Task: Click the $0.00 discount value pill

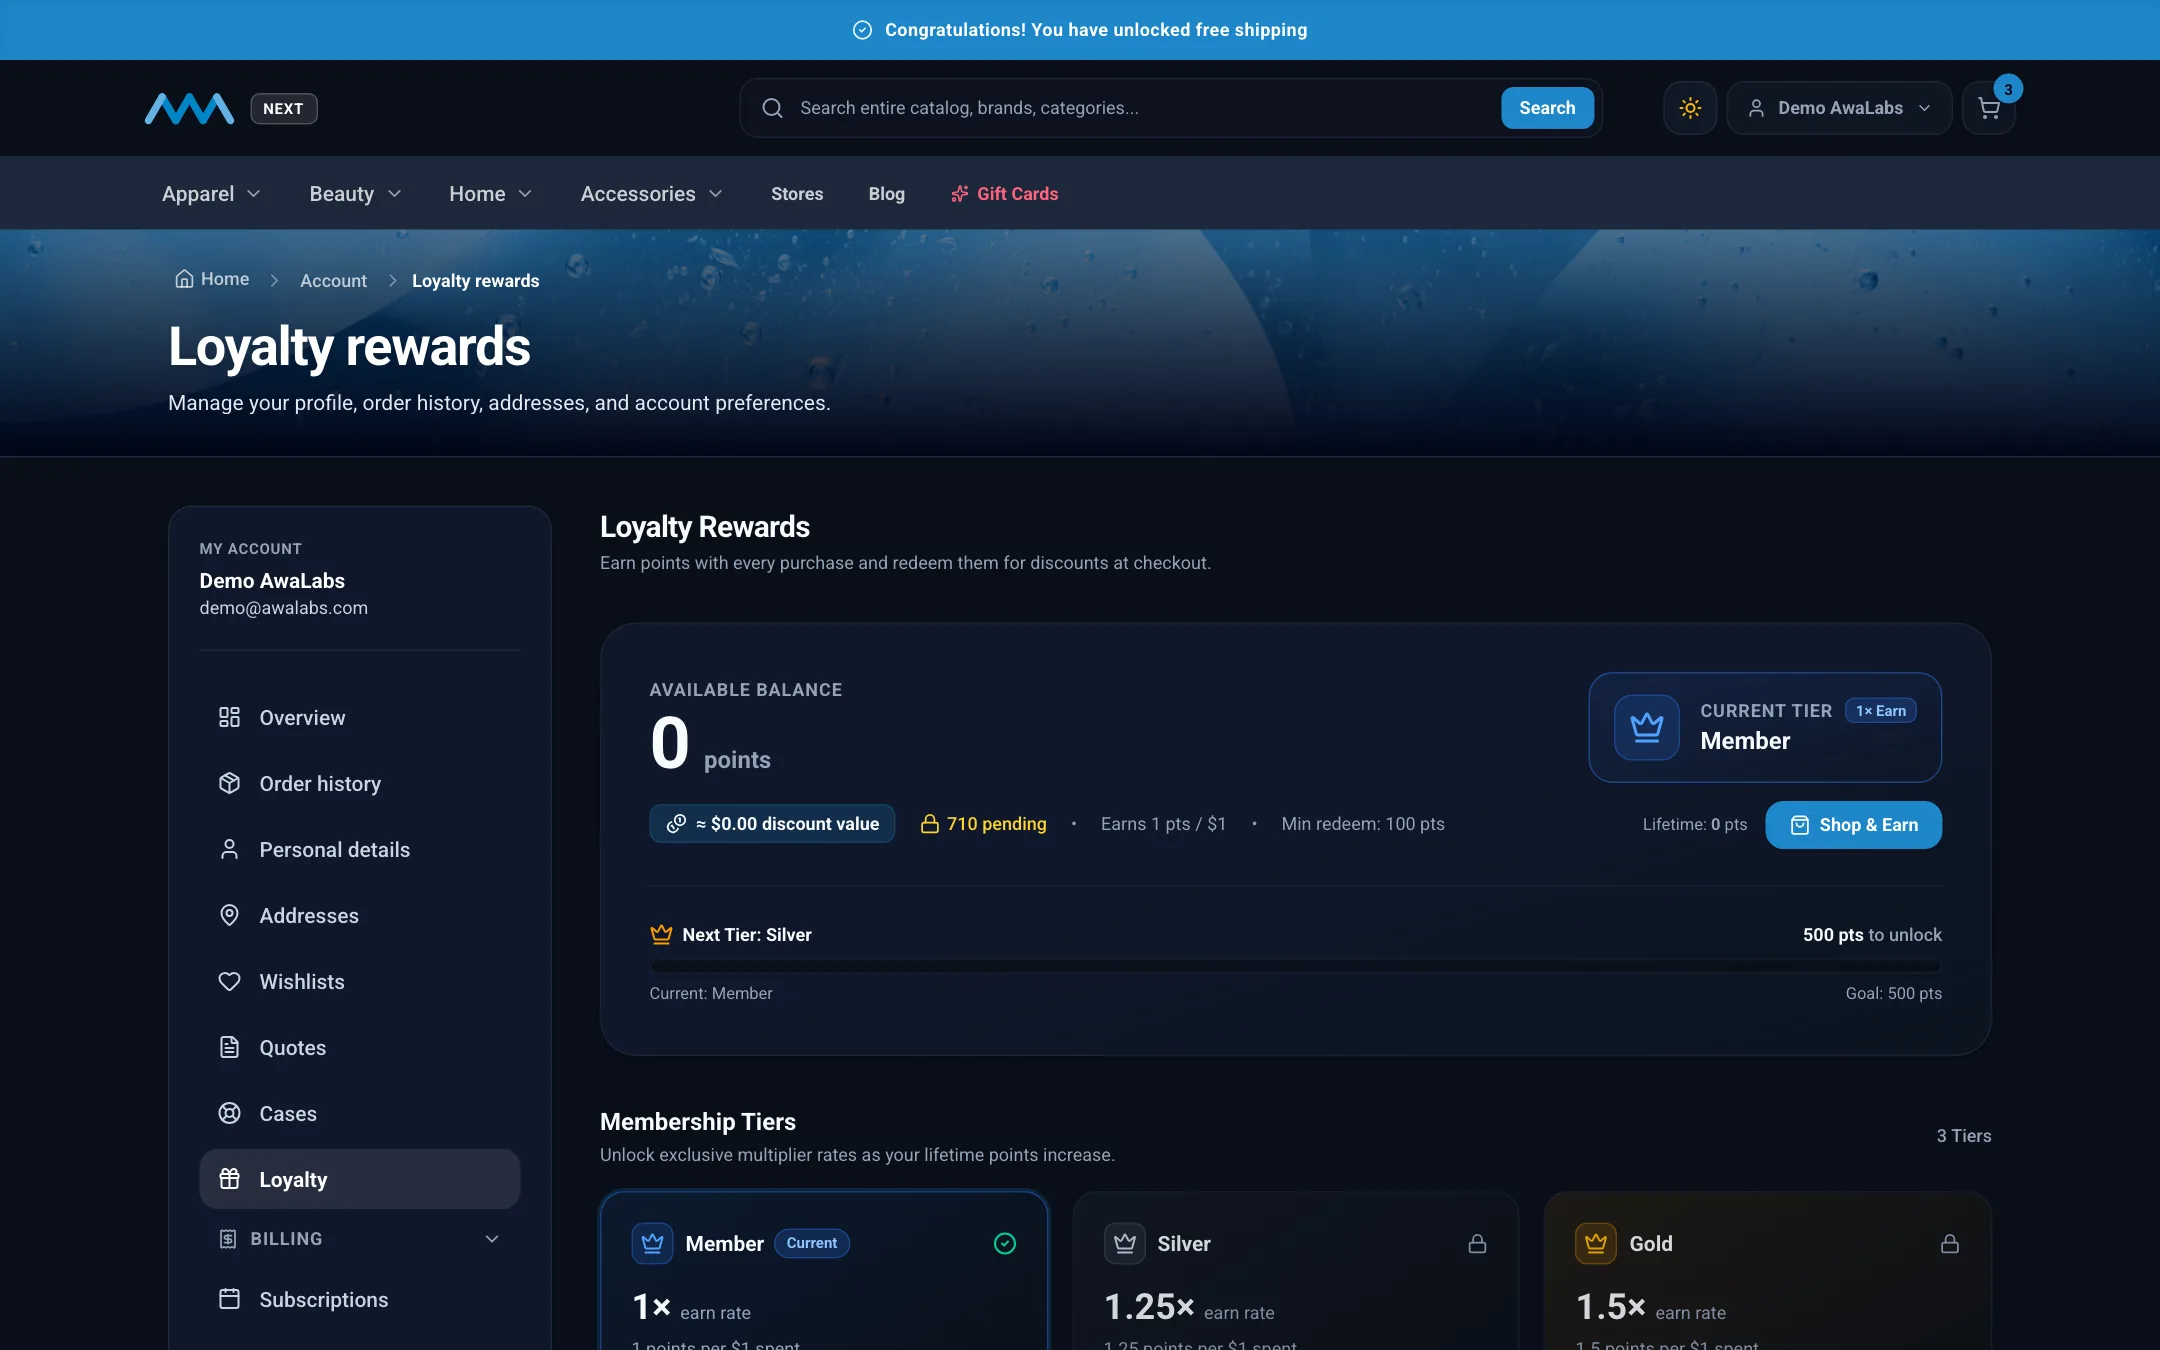Action: pyautogui.click(x=772, y=823)
